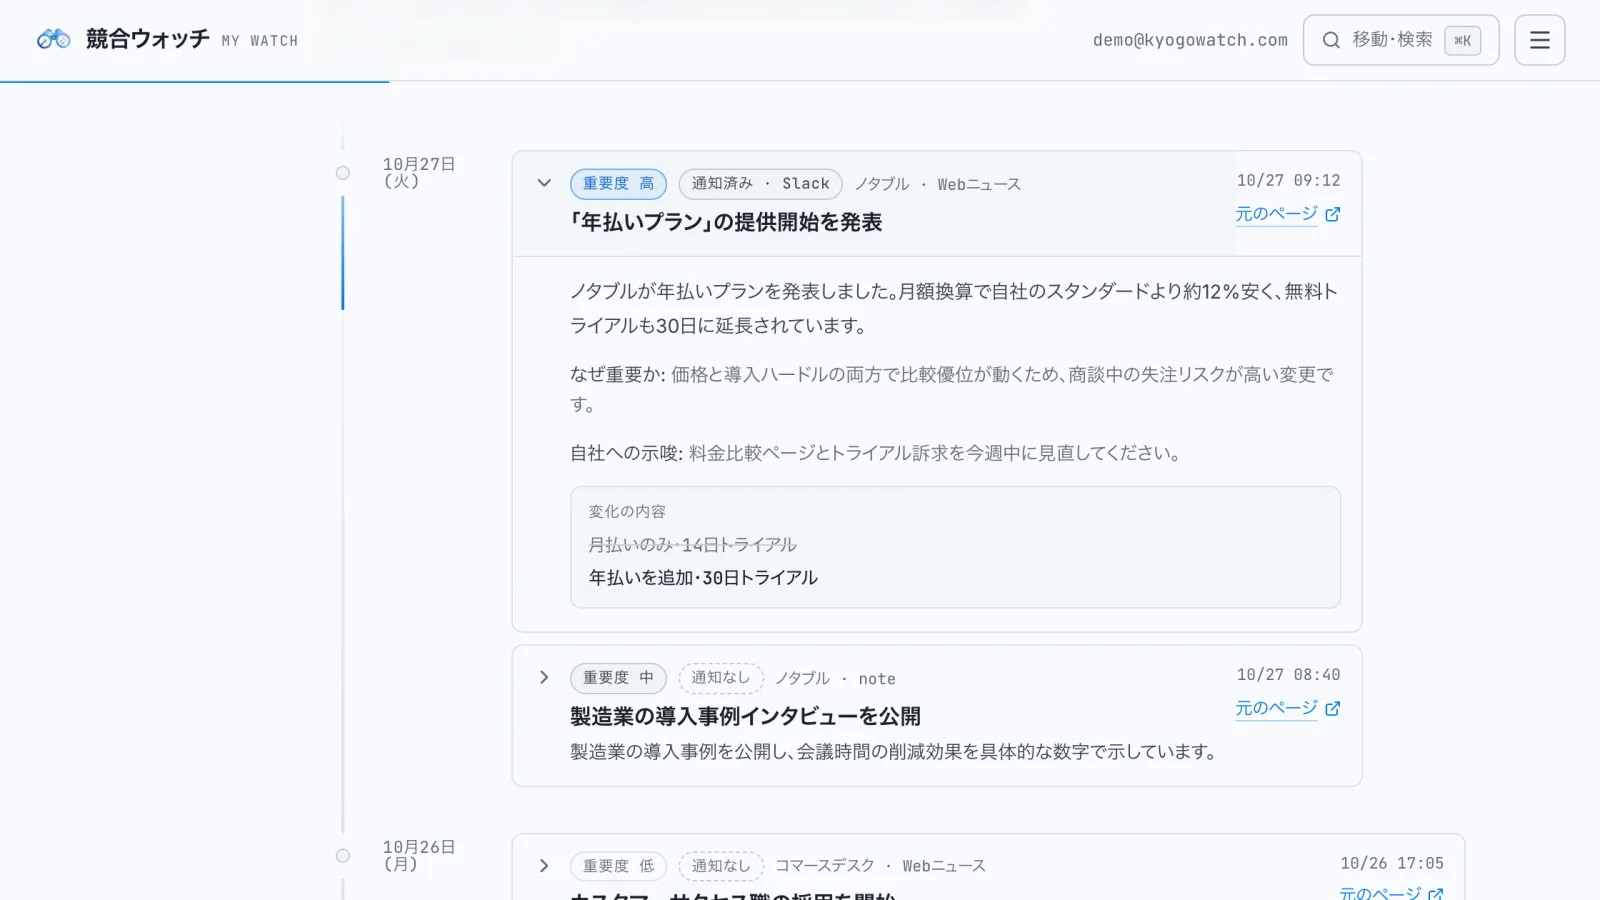Click headline 「年払いプラン」の提供開始を発表
This screenshot has height=900, width=1600.
(x=726, y=222)
